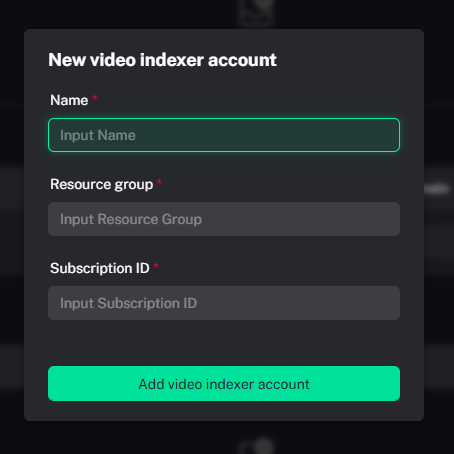The image size is (454, 454).
Task: Click the Input Subscription ID placeholder text
Action: point(128,303)
